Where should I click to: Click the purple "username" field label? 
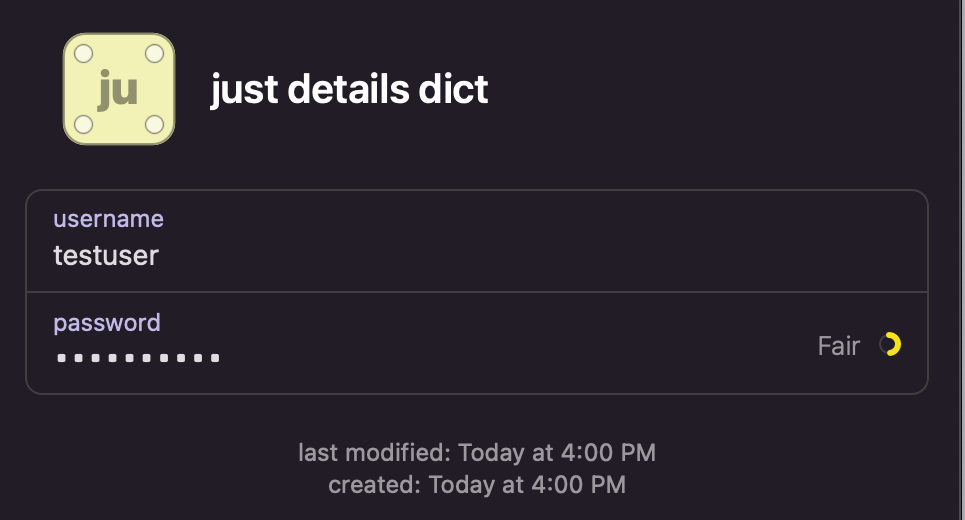tap(108, 219)
